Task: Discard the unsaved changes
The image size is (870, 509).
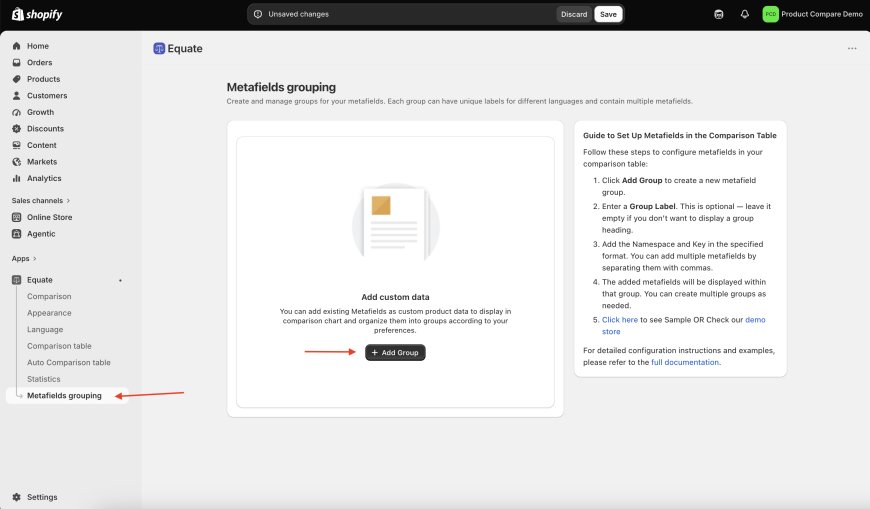Action: point(574,14)
